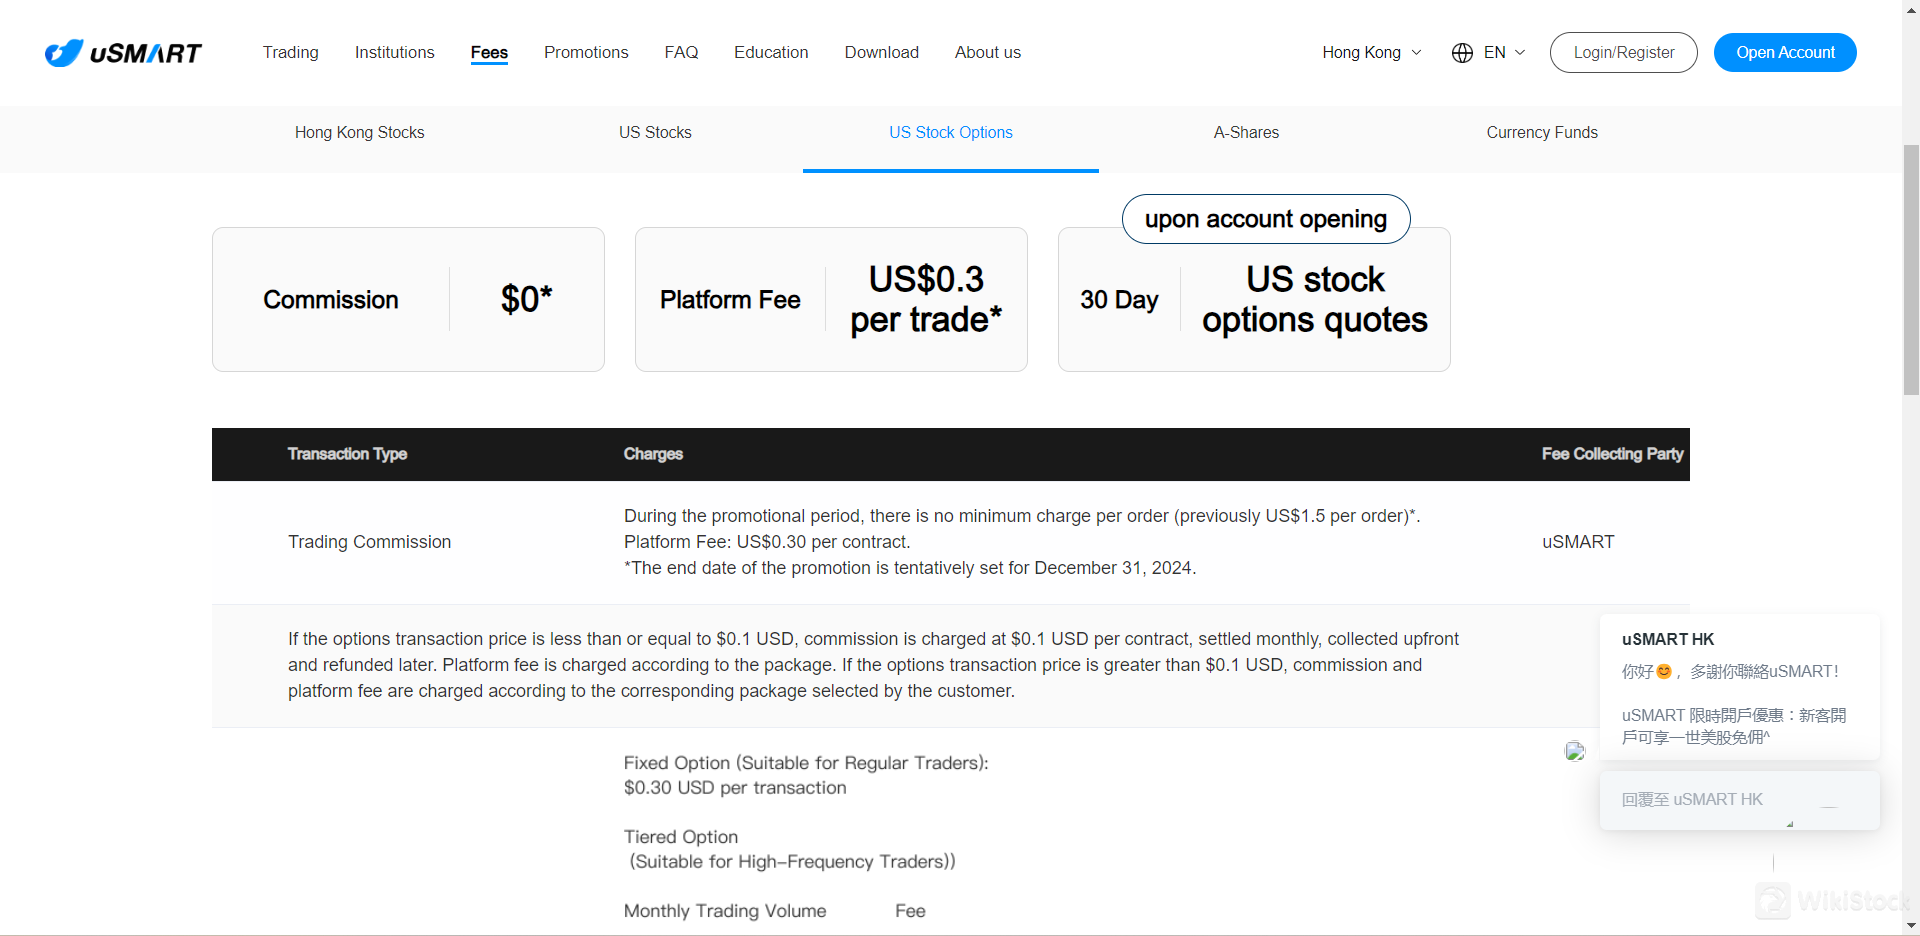Click the Fee Collecting Party header
The height and width of the screenshot is (936, 1920).
[x=1612, y=454]
